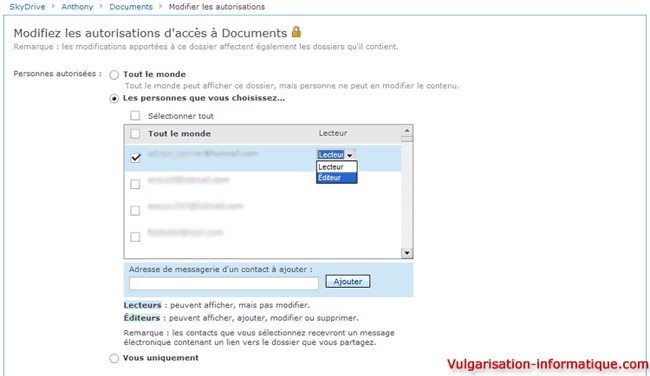Select the 'Tout le monde' radio option
The height and width of the screenshot is (376, 650).
(114, 75)
